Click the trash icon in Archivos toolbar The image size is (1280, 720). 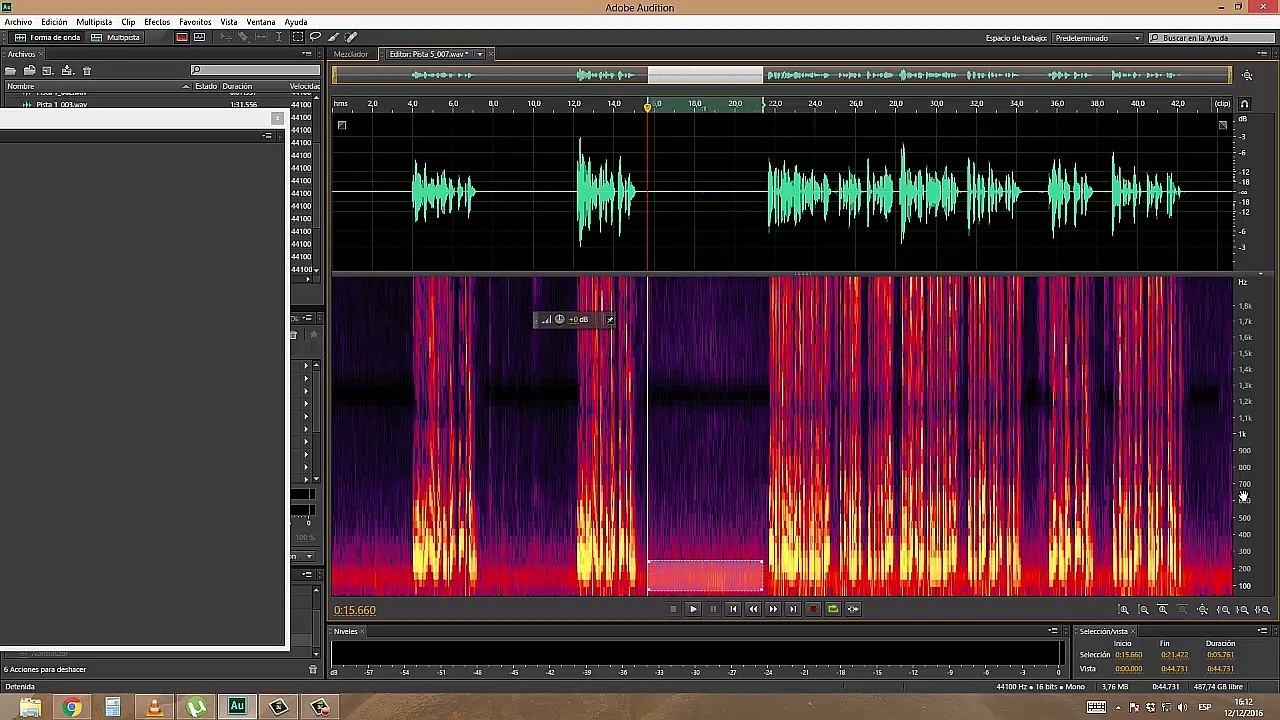pyautogui.click(x=87, y=71)
